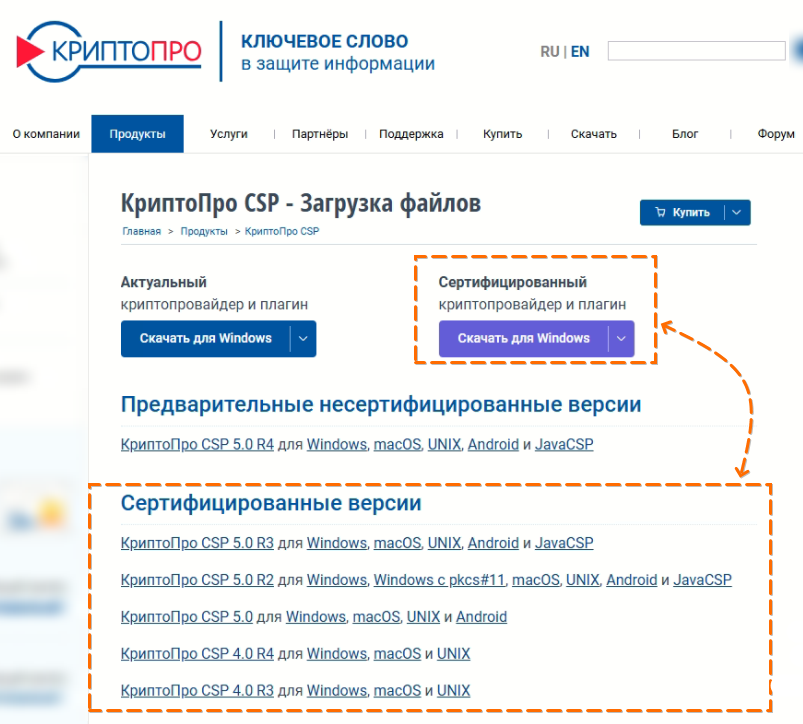Click the cart icon on Купить button
Viewport: 803px width, 724px height.
point(661,212)
